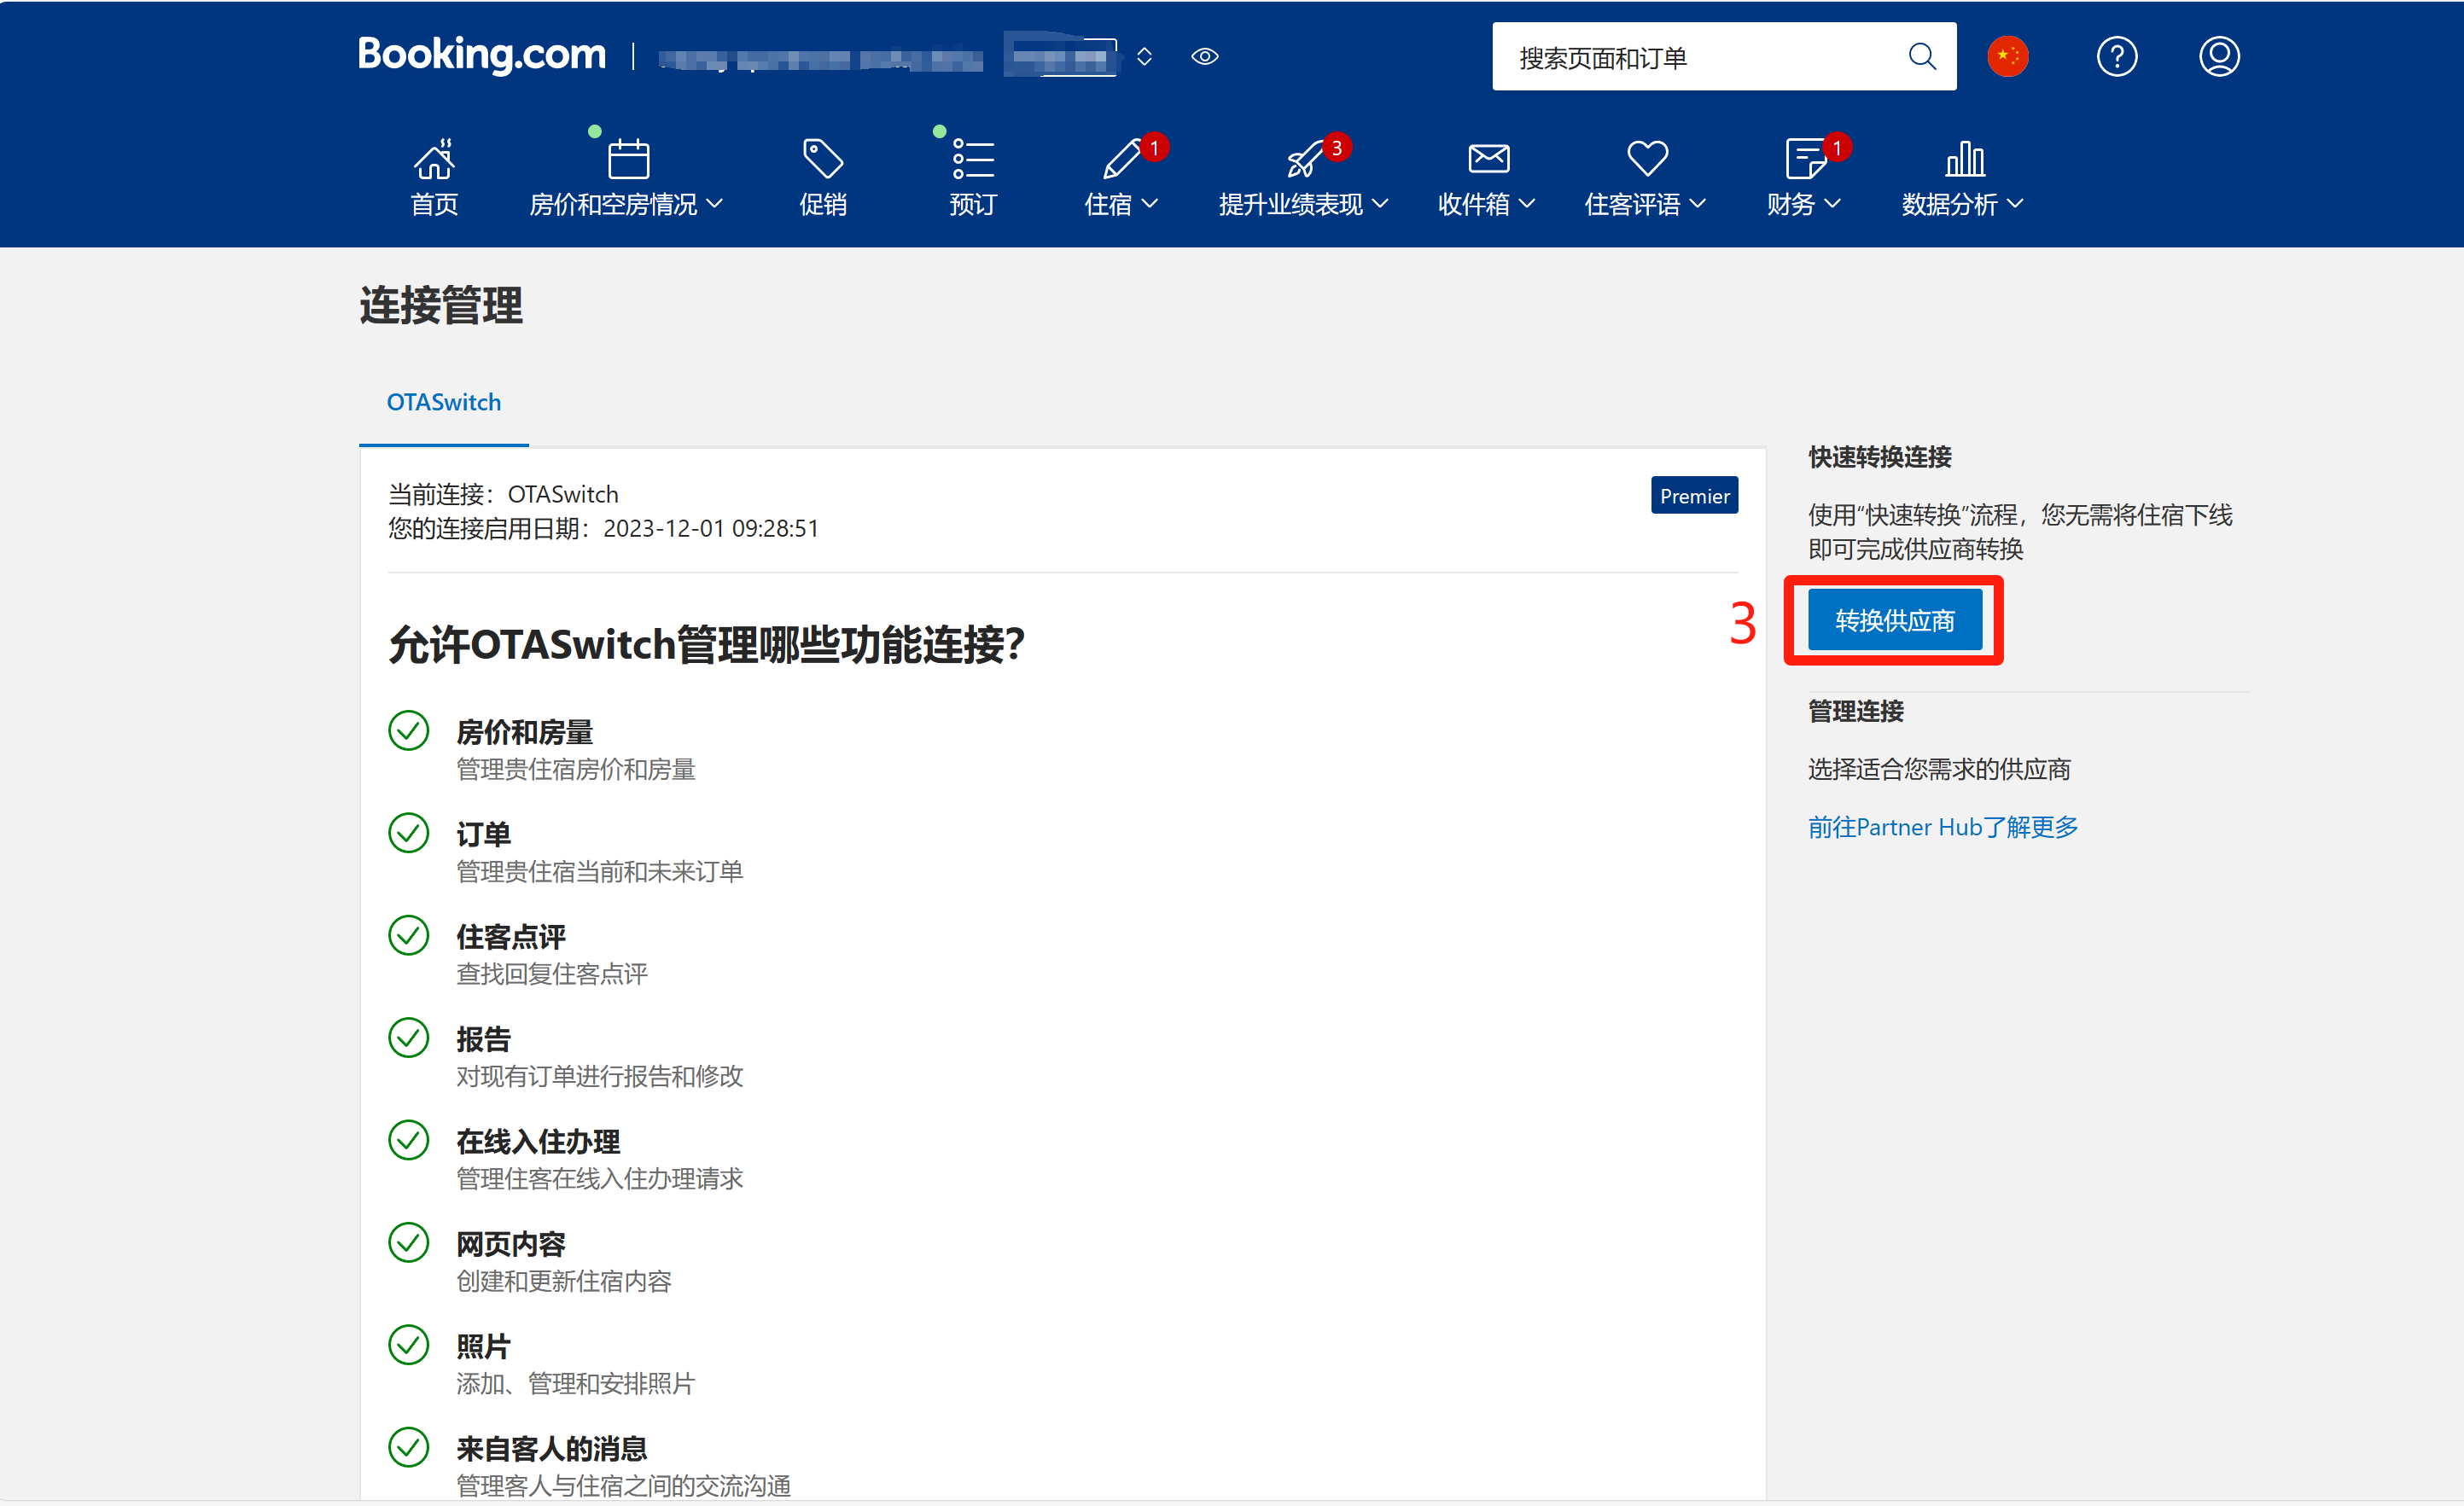Expand the 财务 chevron

point(1832,204)
